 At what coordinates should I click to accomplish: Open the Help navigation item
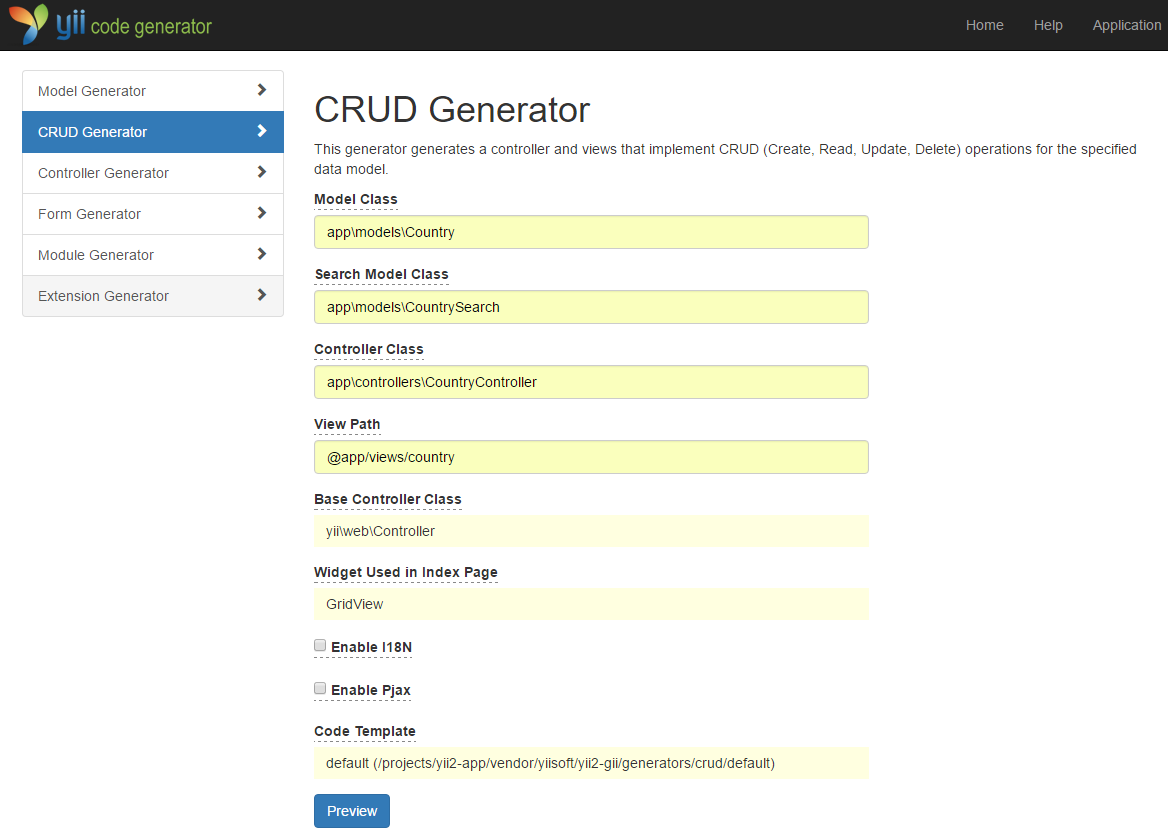click(1048, 25)
